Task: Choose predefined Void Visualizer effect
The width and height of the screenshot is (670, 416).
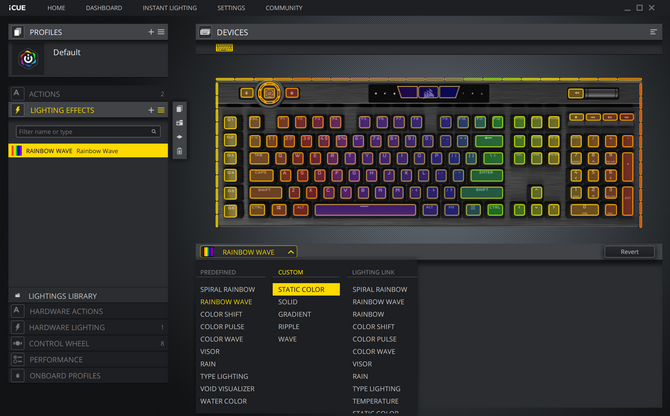Action: pyautogui.click(x=227, y=389)
